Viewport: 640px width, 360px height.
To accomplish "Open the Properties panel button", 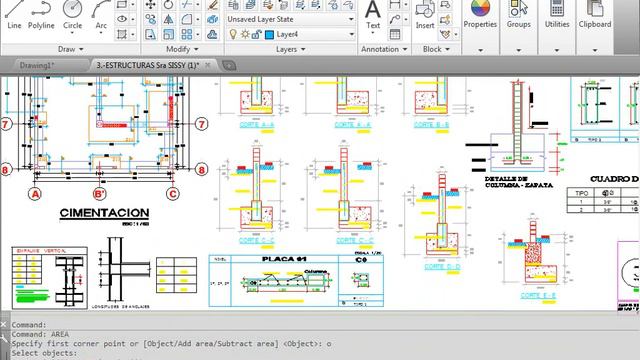I will (480, 24).
